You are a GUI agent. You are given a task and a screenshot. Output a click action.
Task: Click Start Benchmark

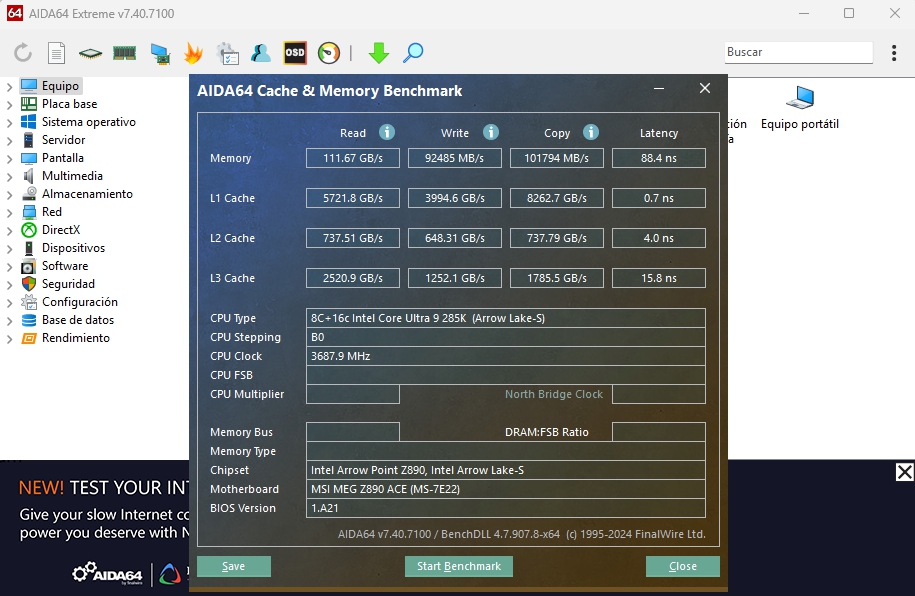tap(459, 566)
